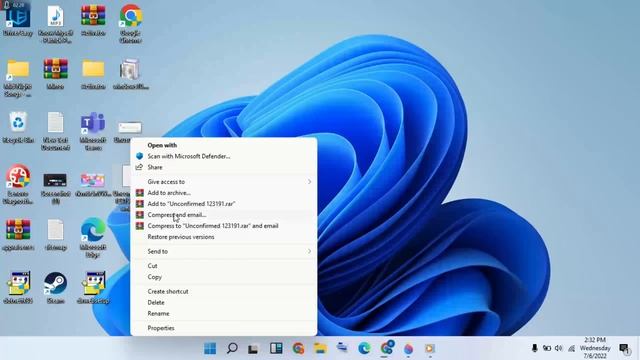Click the taskbar Search magnifier icon

232,348
